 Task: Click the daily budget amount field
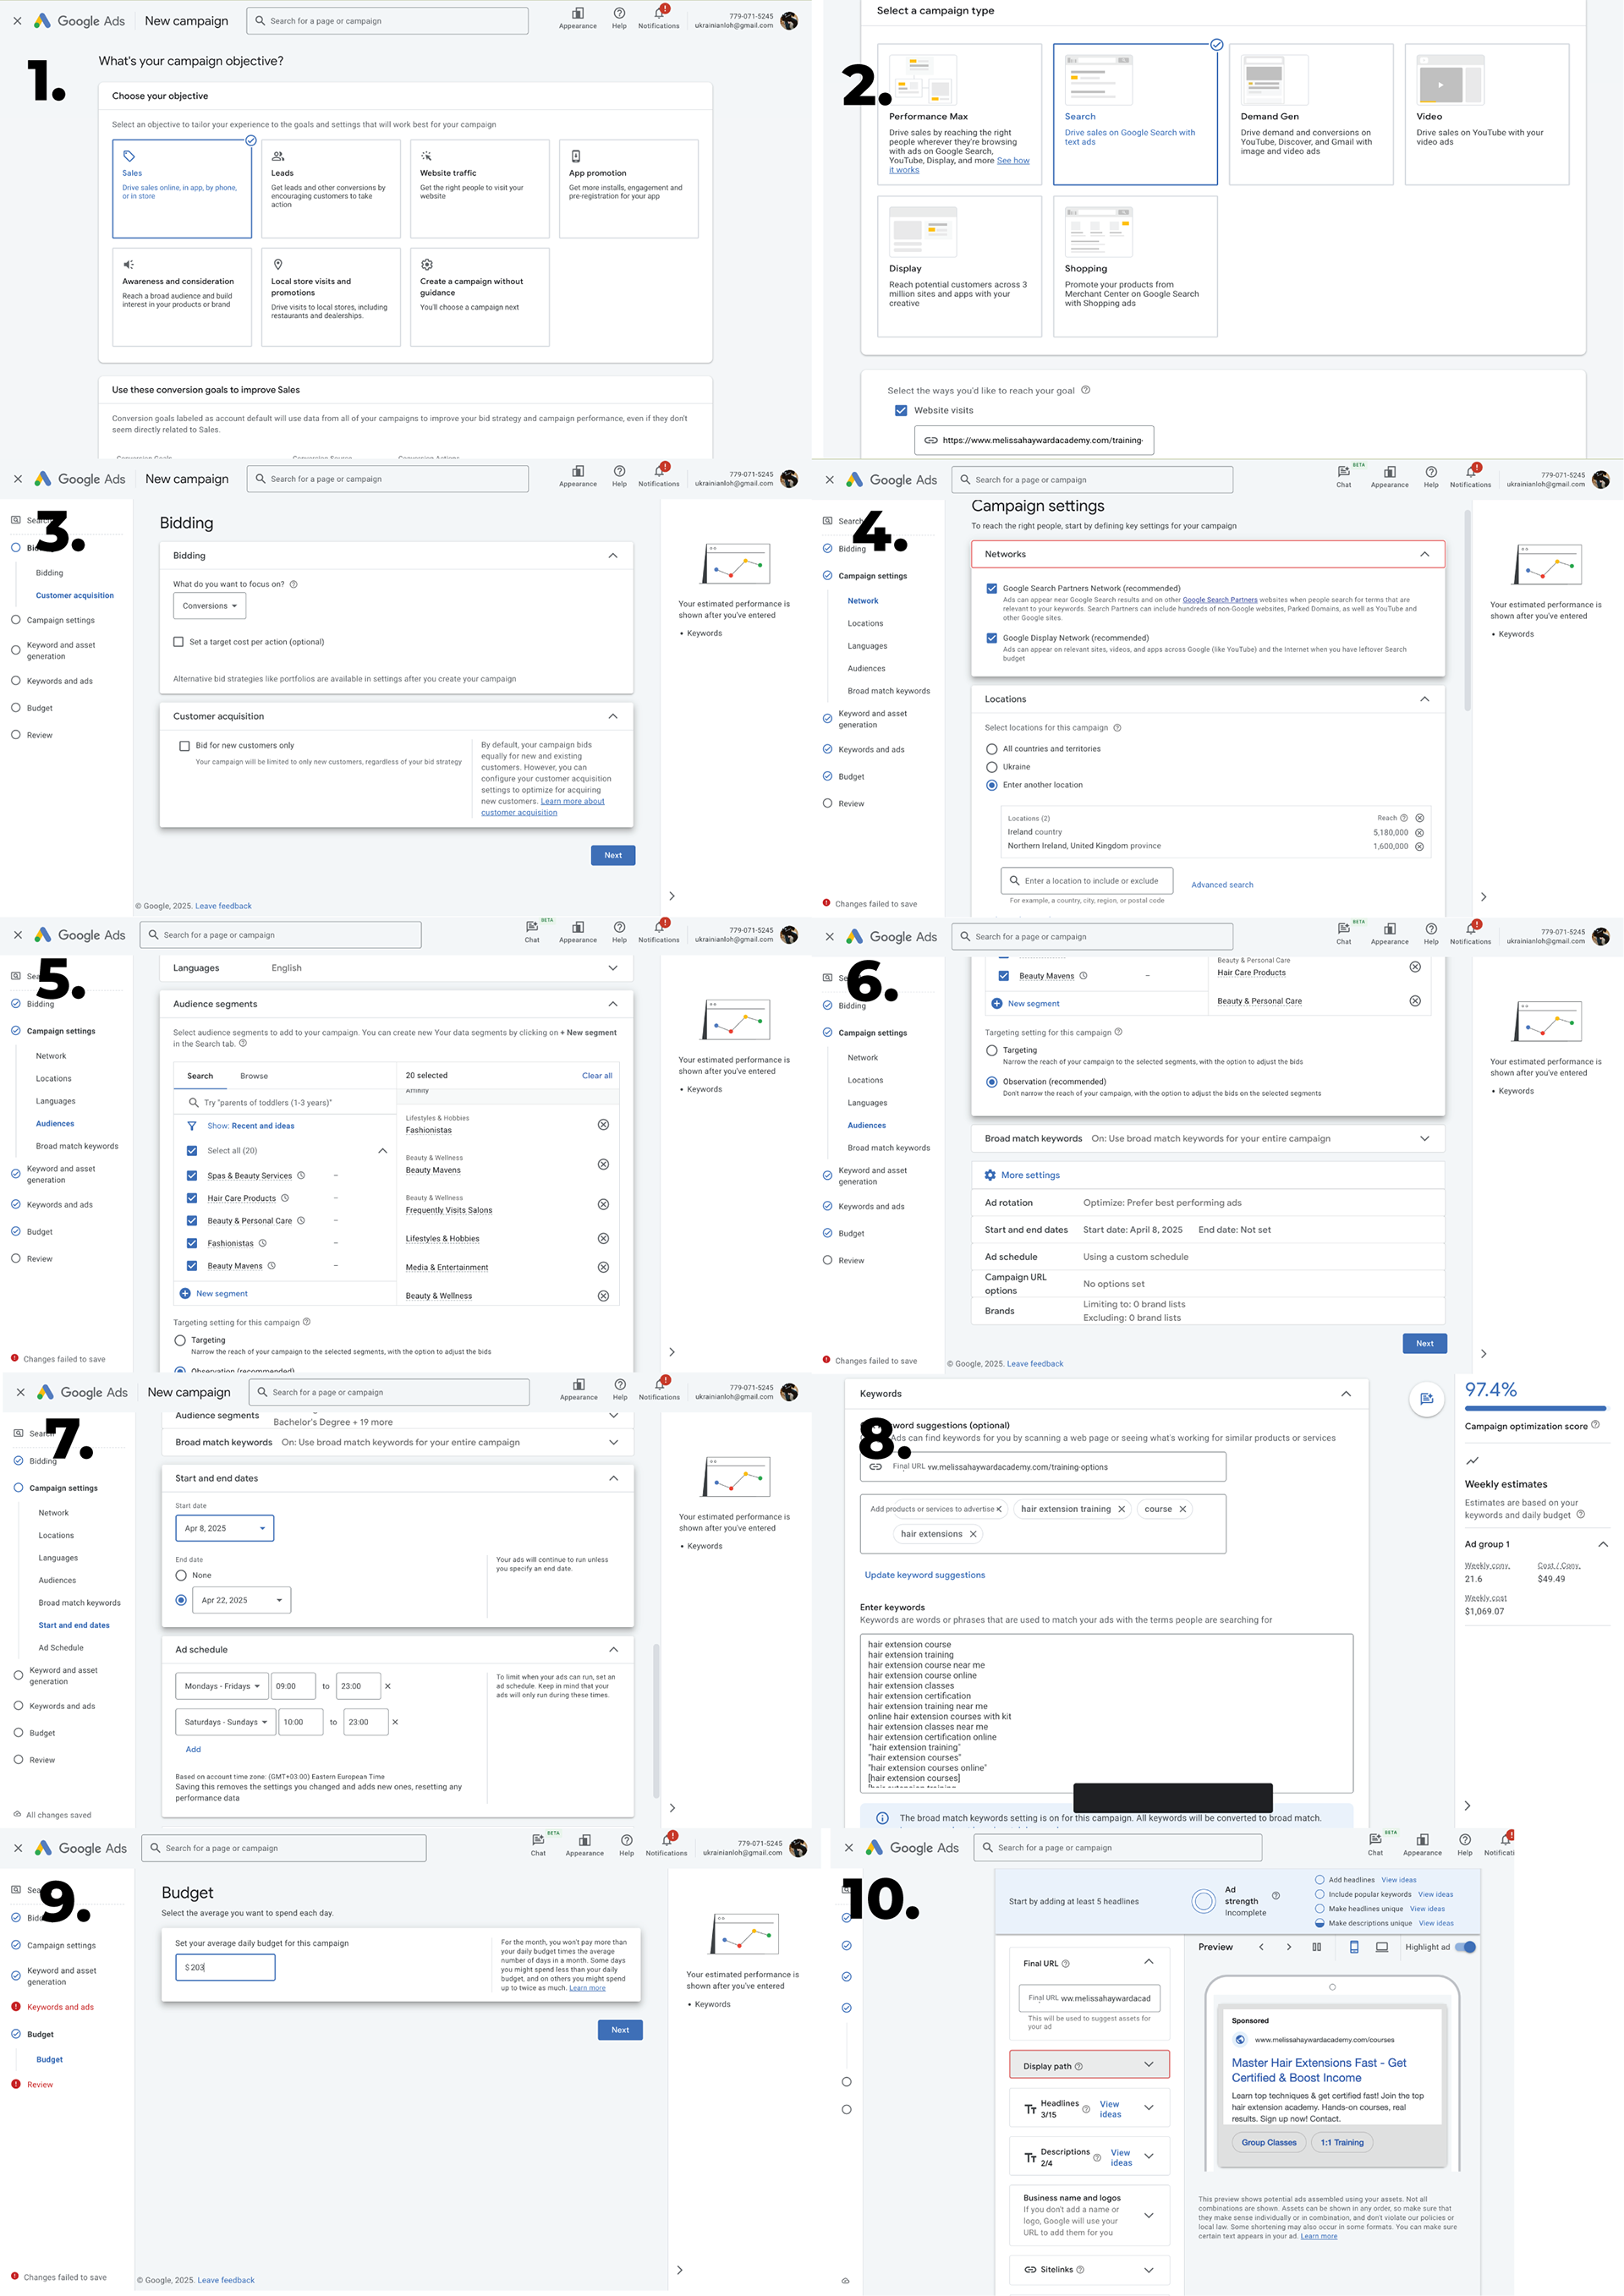(x=225, y=1967)
